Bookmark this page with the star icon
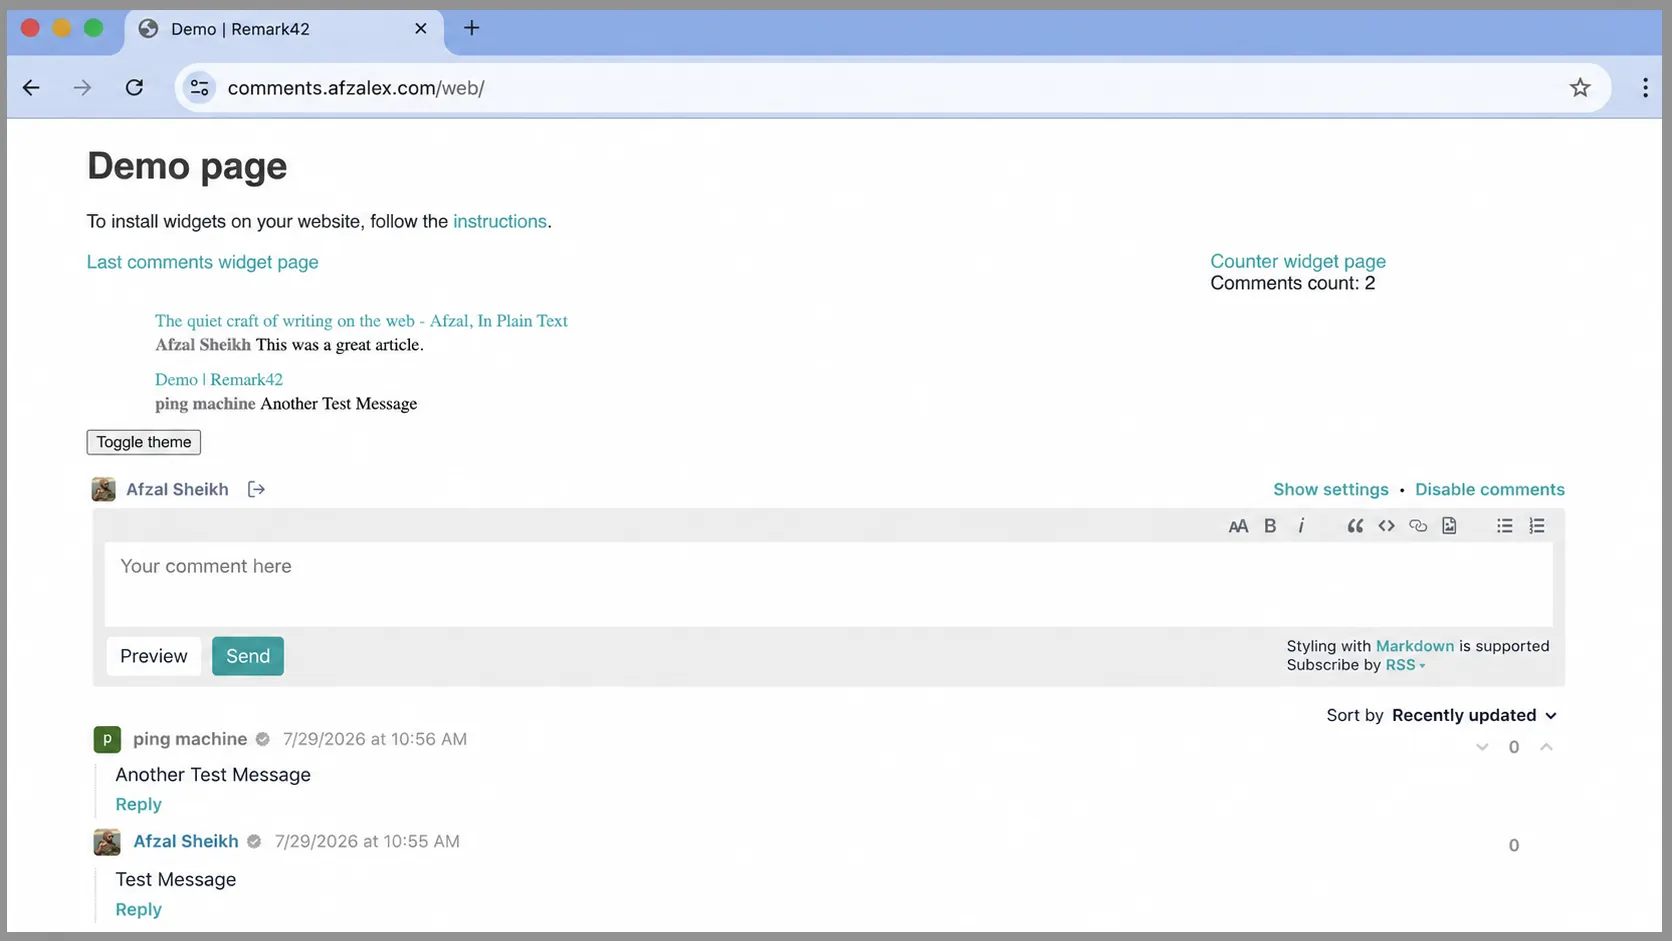Viewport: 1672px width, 941px height. coord(1580,88)
